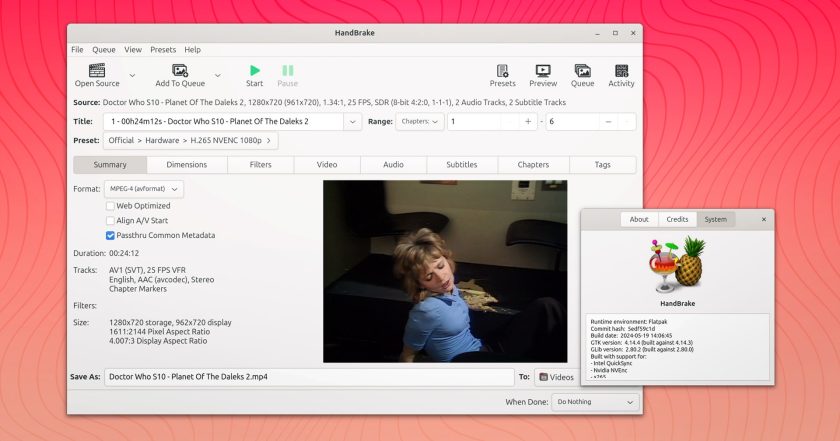Show the Queue window icon
This screenshot has height=441, width=840.
pos(582,70)
